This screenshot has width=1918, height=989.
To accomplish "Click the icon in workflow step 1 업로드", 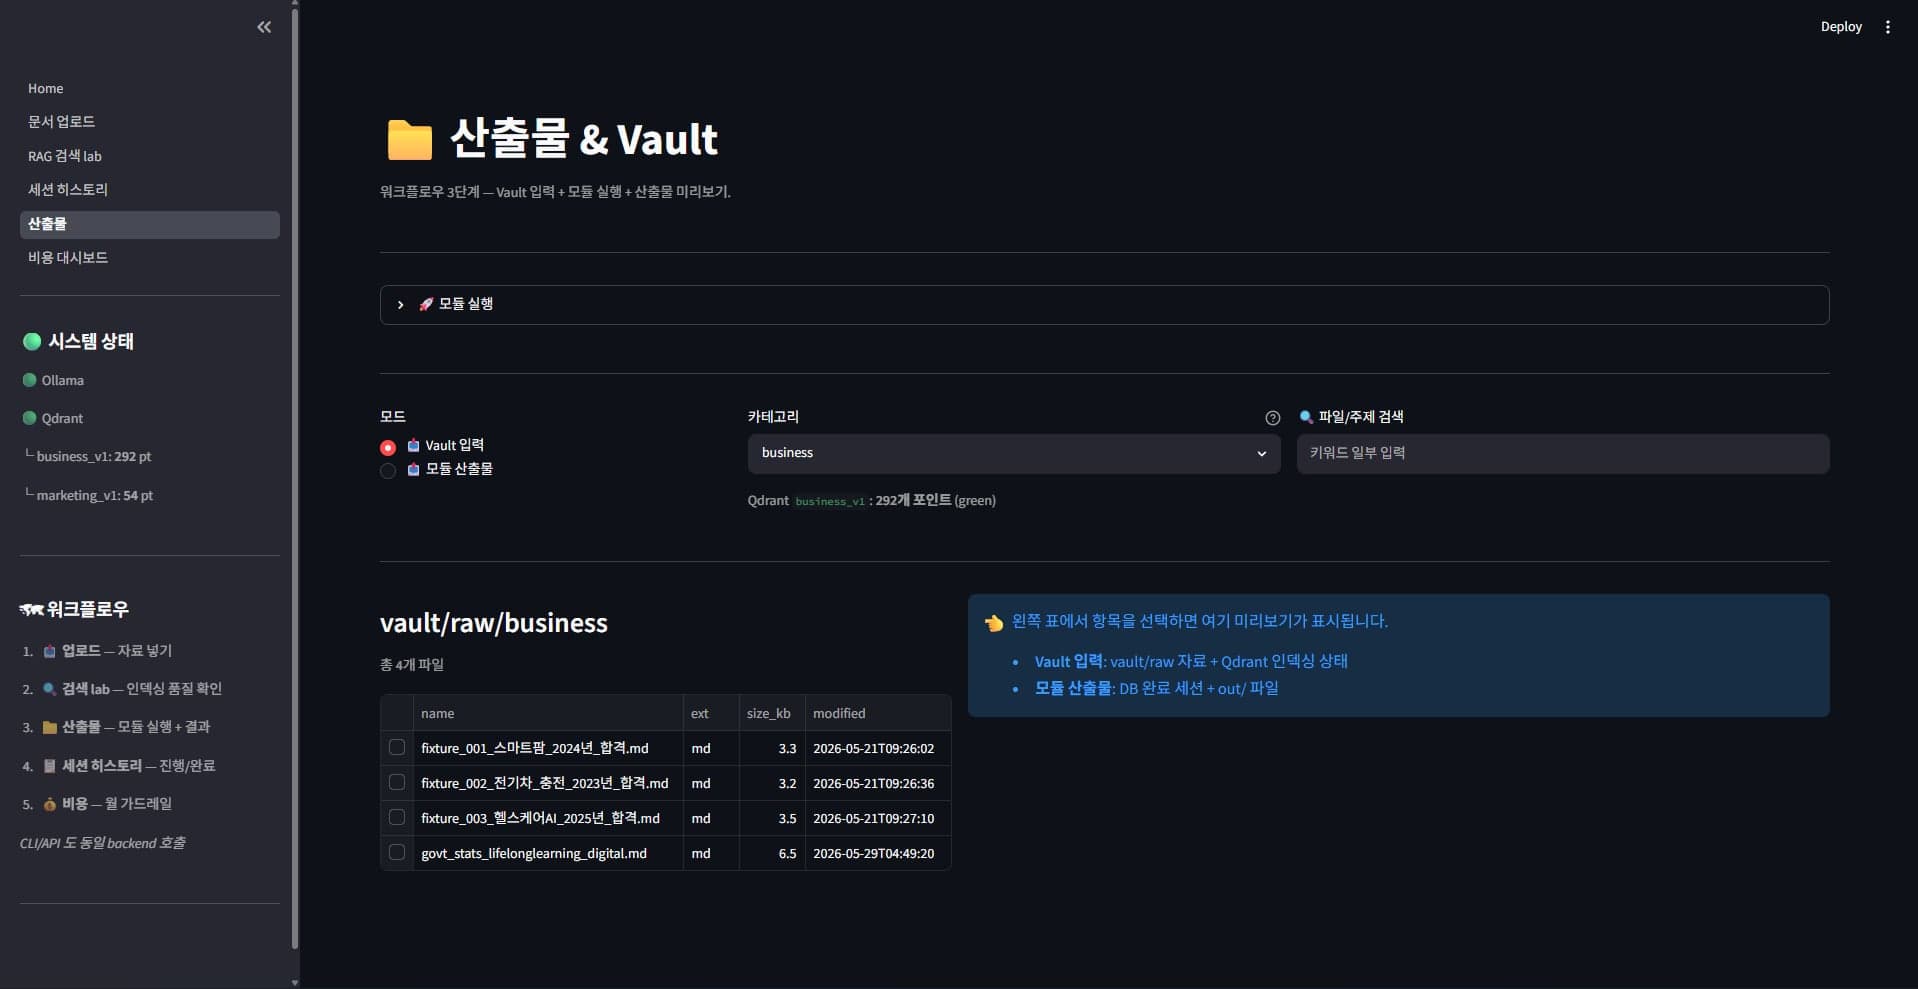I will click(x=49, y=651).
